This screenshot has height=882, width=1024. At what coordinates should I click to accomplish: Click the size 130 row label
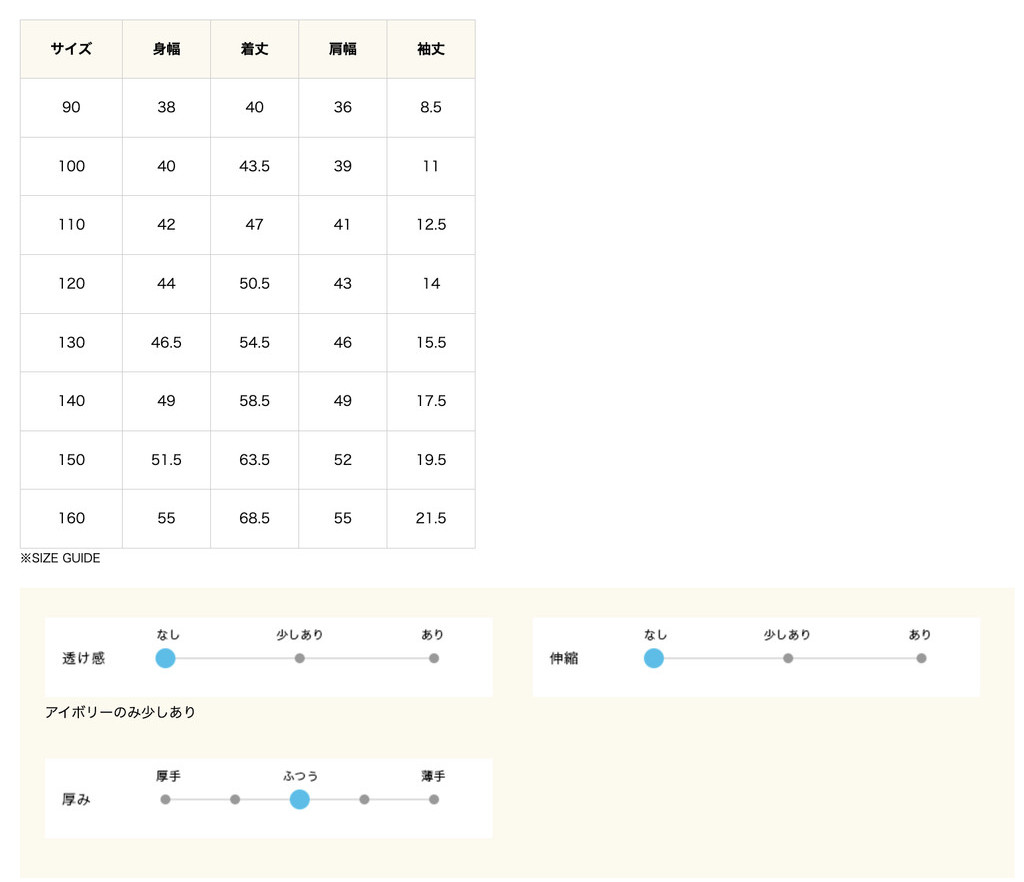tap(71, 342)
